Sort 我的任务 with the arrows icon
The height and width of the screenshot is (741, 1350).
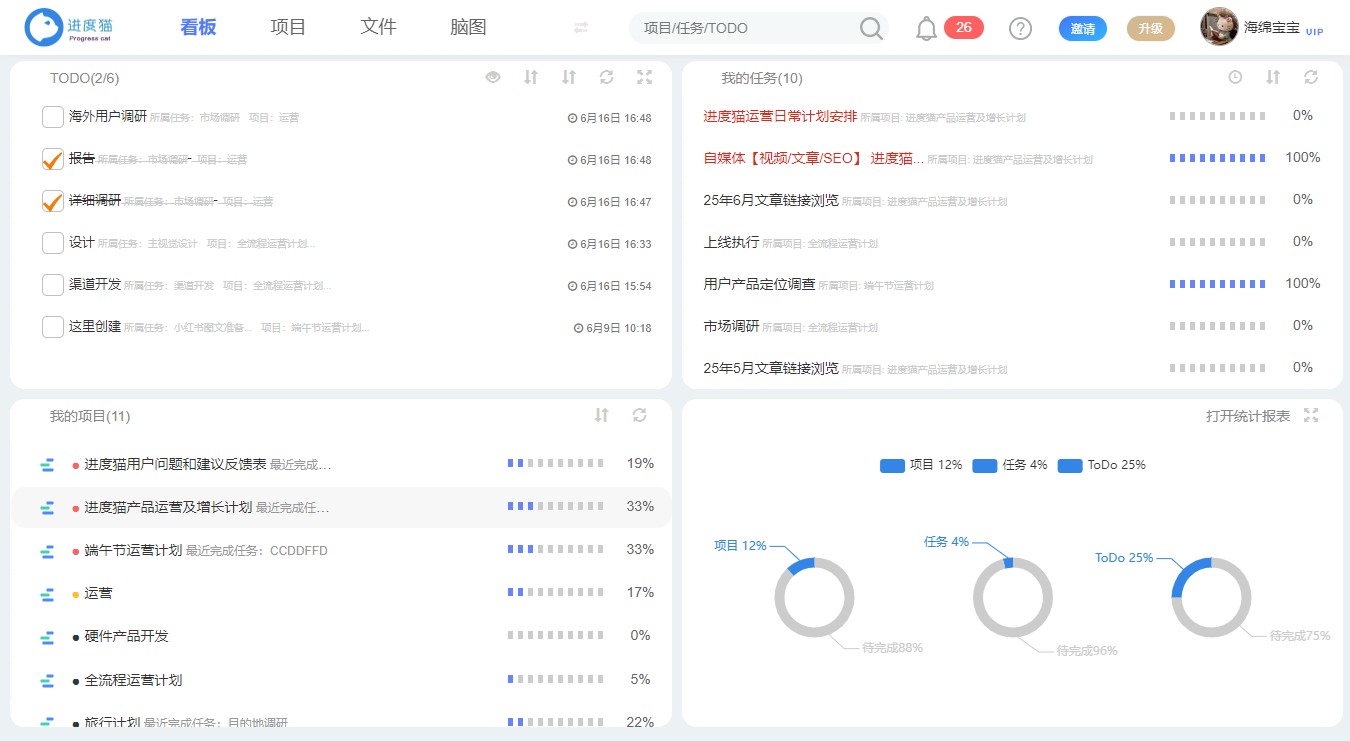[x=1271, y=76]
